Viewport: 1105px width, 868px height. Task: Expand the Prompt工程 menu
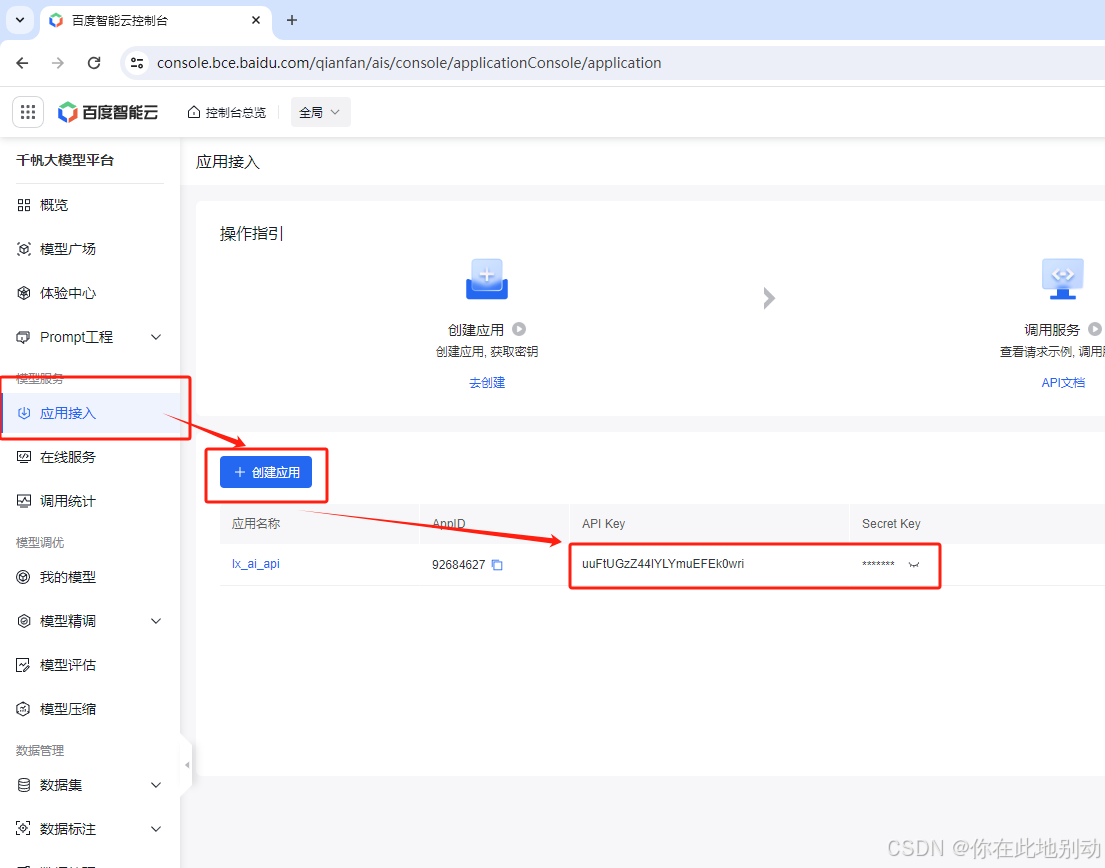(155, 337)
